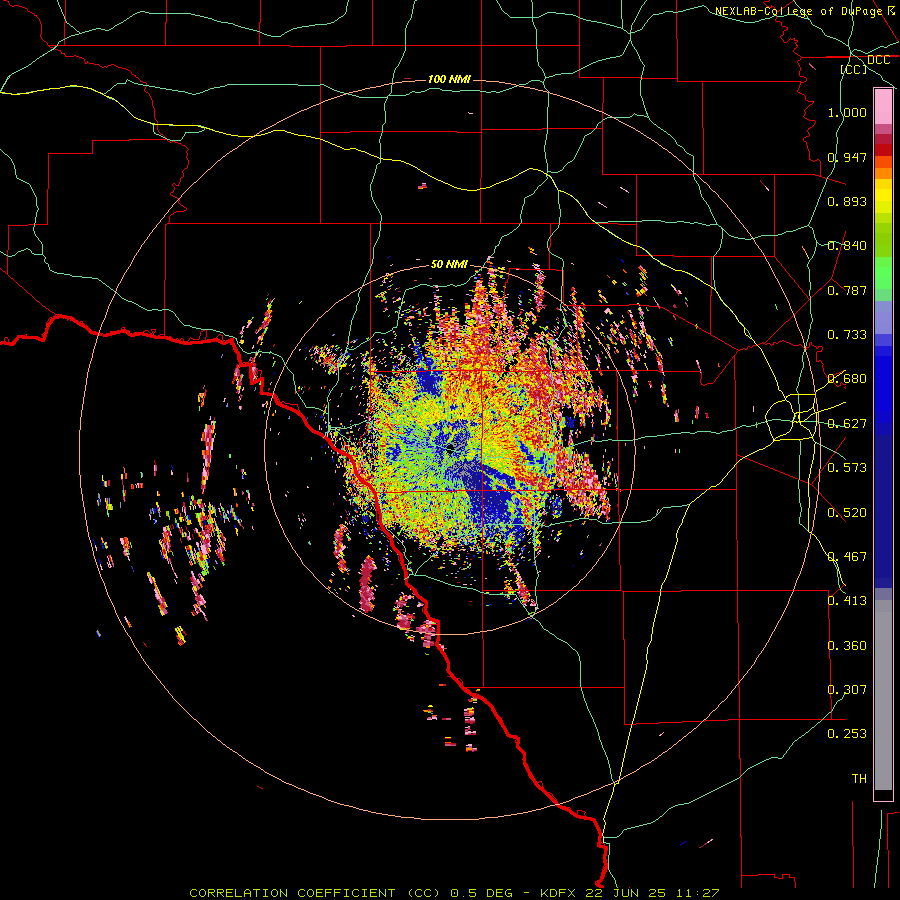Viewport: 900px width, 900px height.
Task: Click the Correlation Coefficient caption at bottom
Action: [454, 893]
